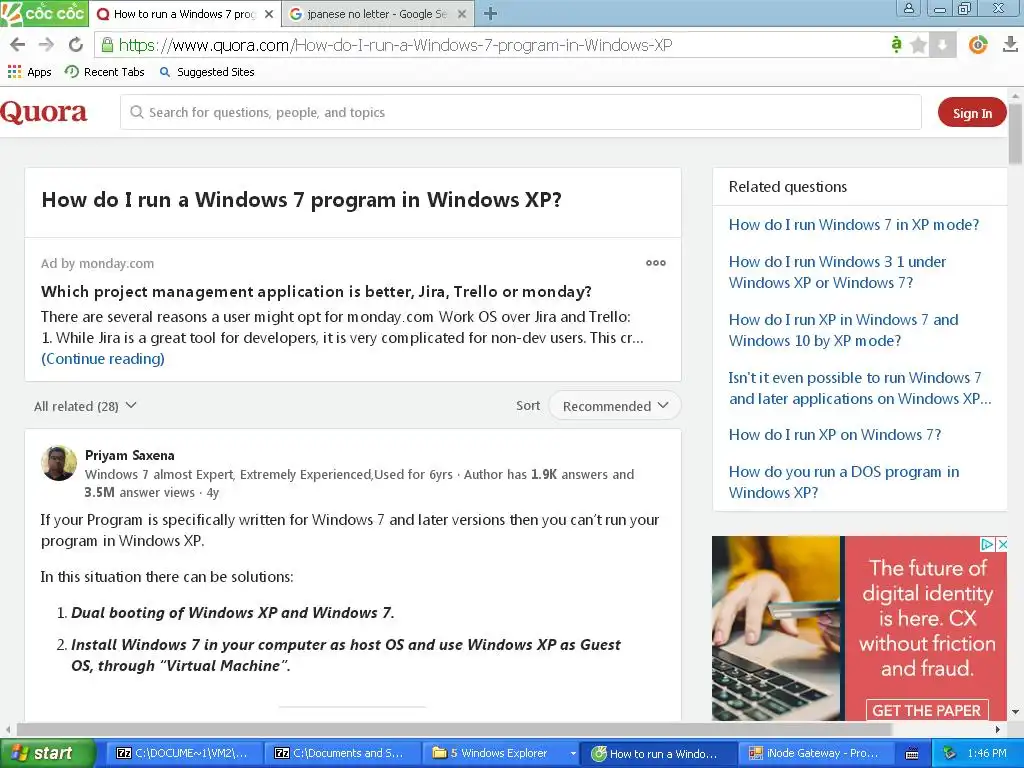Viewport: 1024px width, 768px height.
Task: Click the scroll down arrow of vertical scrollbar
Action: point(1015,712)
